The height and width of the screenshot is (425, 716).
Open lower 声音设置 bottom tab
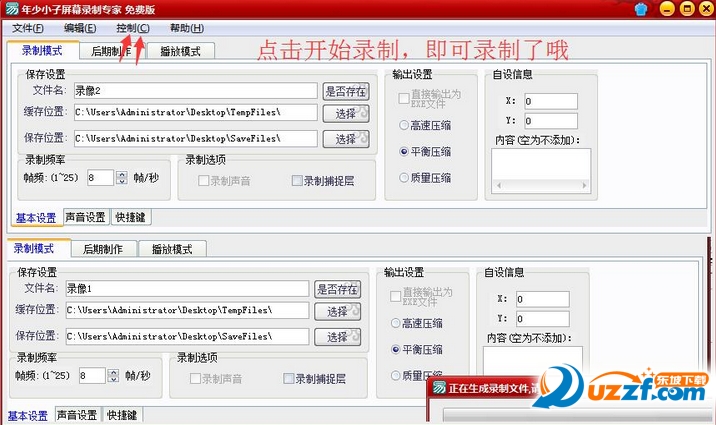pyautogui.click(x=77, y=415)
